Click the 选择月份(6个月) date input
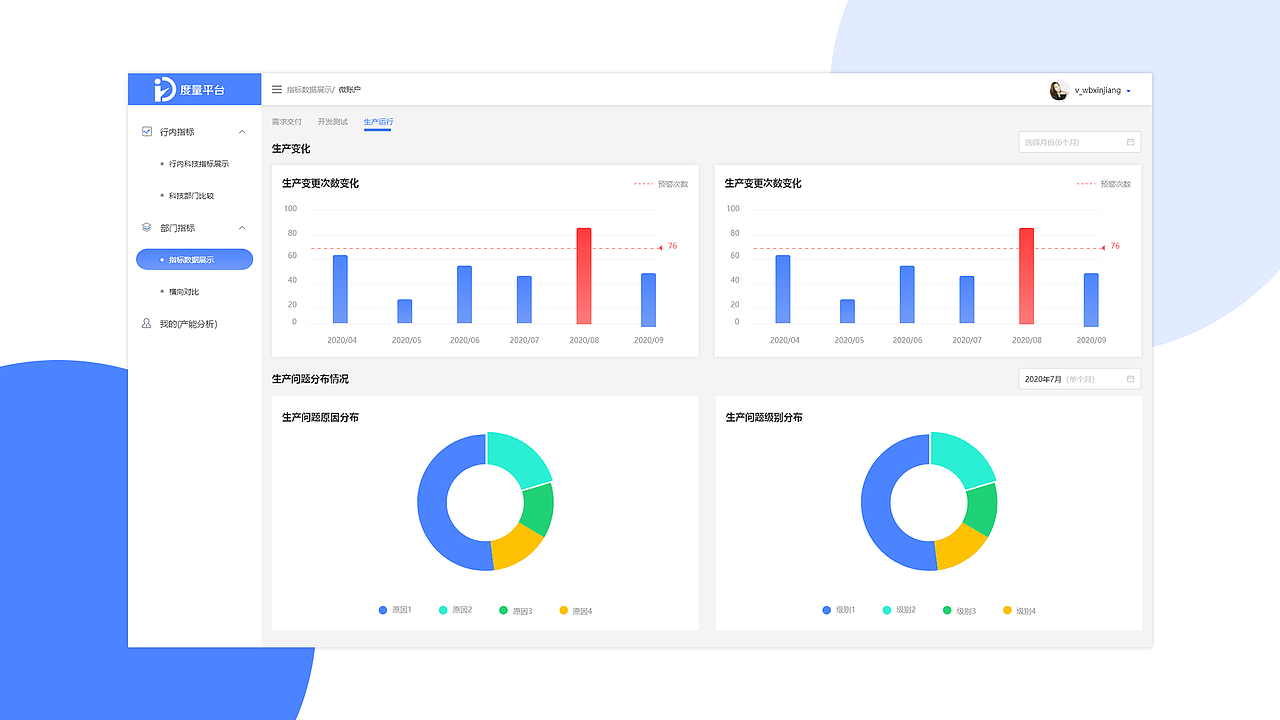Image resolution: width=1280 pixels, height=720 pixels. coord(1079,142)
